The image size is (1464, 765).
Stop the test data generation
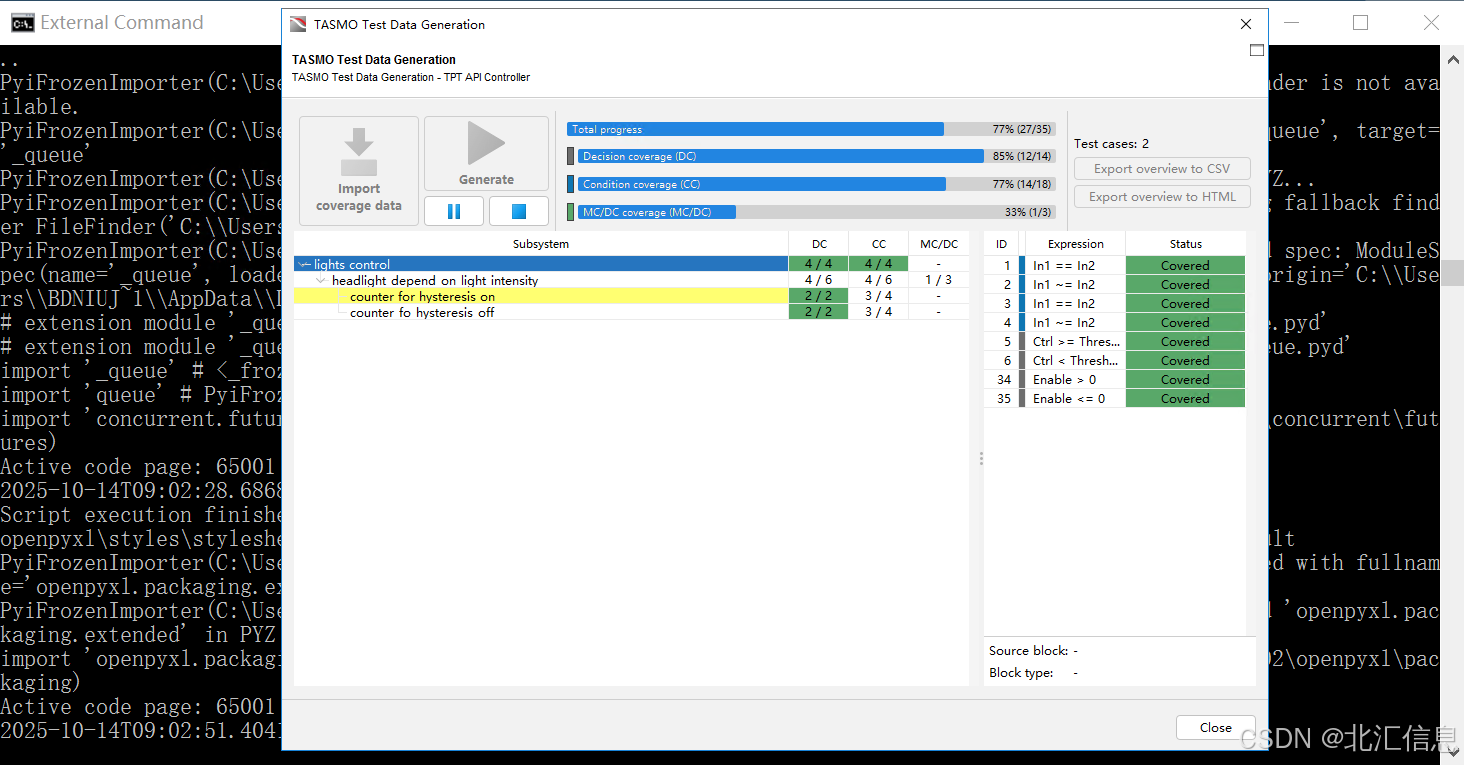(519, 211)
